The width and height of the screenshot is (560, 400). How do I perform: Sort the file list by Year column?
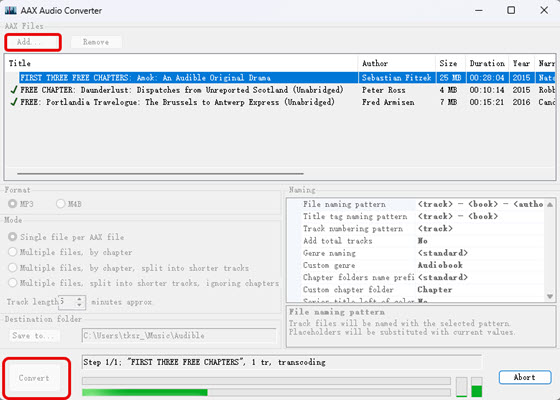pos(521,63)
